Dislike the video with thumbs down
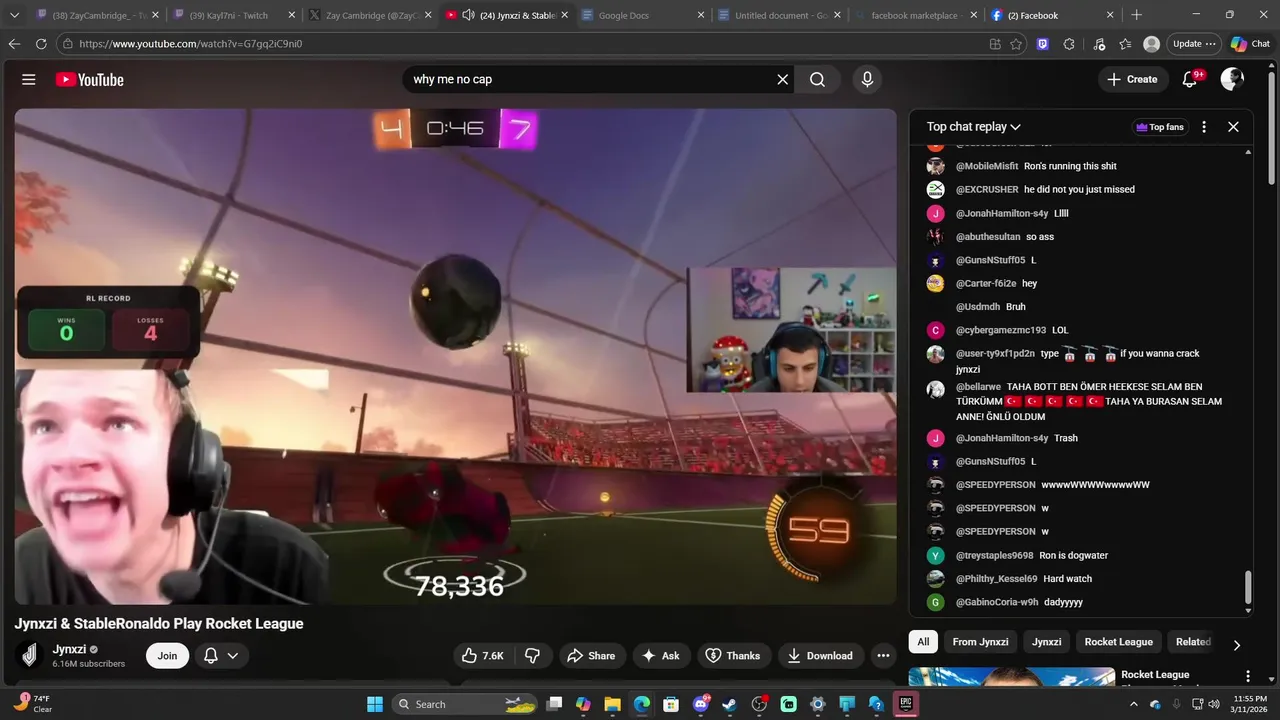 click(532, 656)
